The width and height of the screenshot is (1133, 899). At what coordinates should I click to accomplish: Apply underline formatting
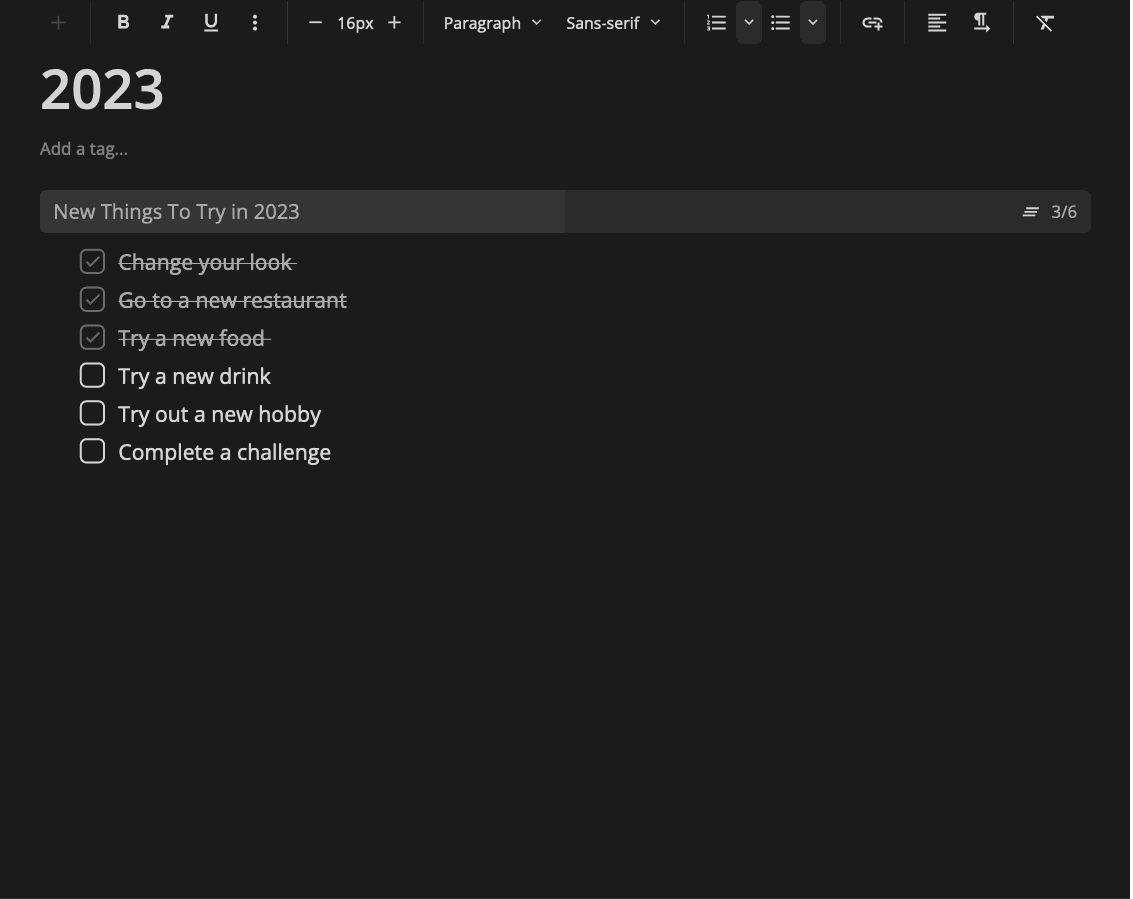point(211,22)
